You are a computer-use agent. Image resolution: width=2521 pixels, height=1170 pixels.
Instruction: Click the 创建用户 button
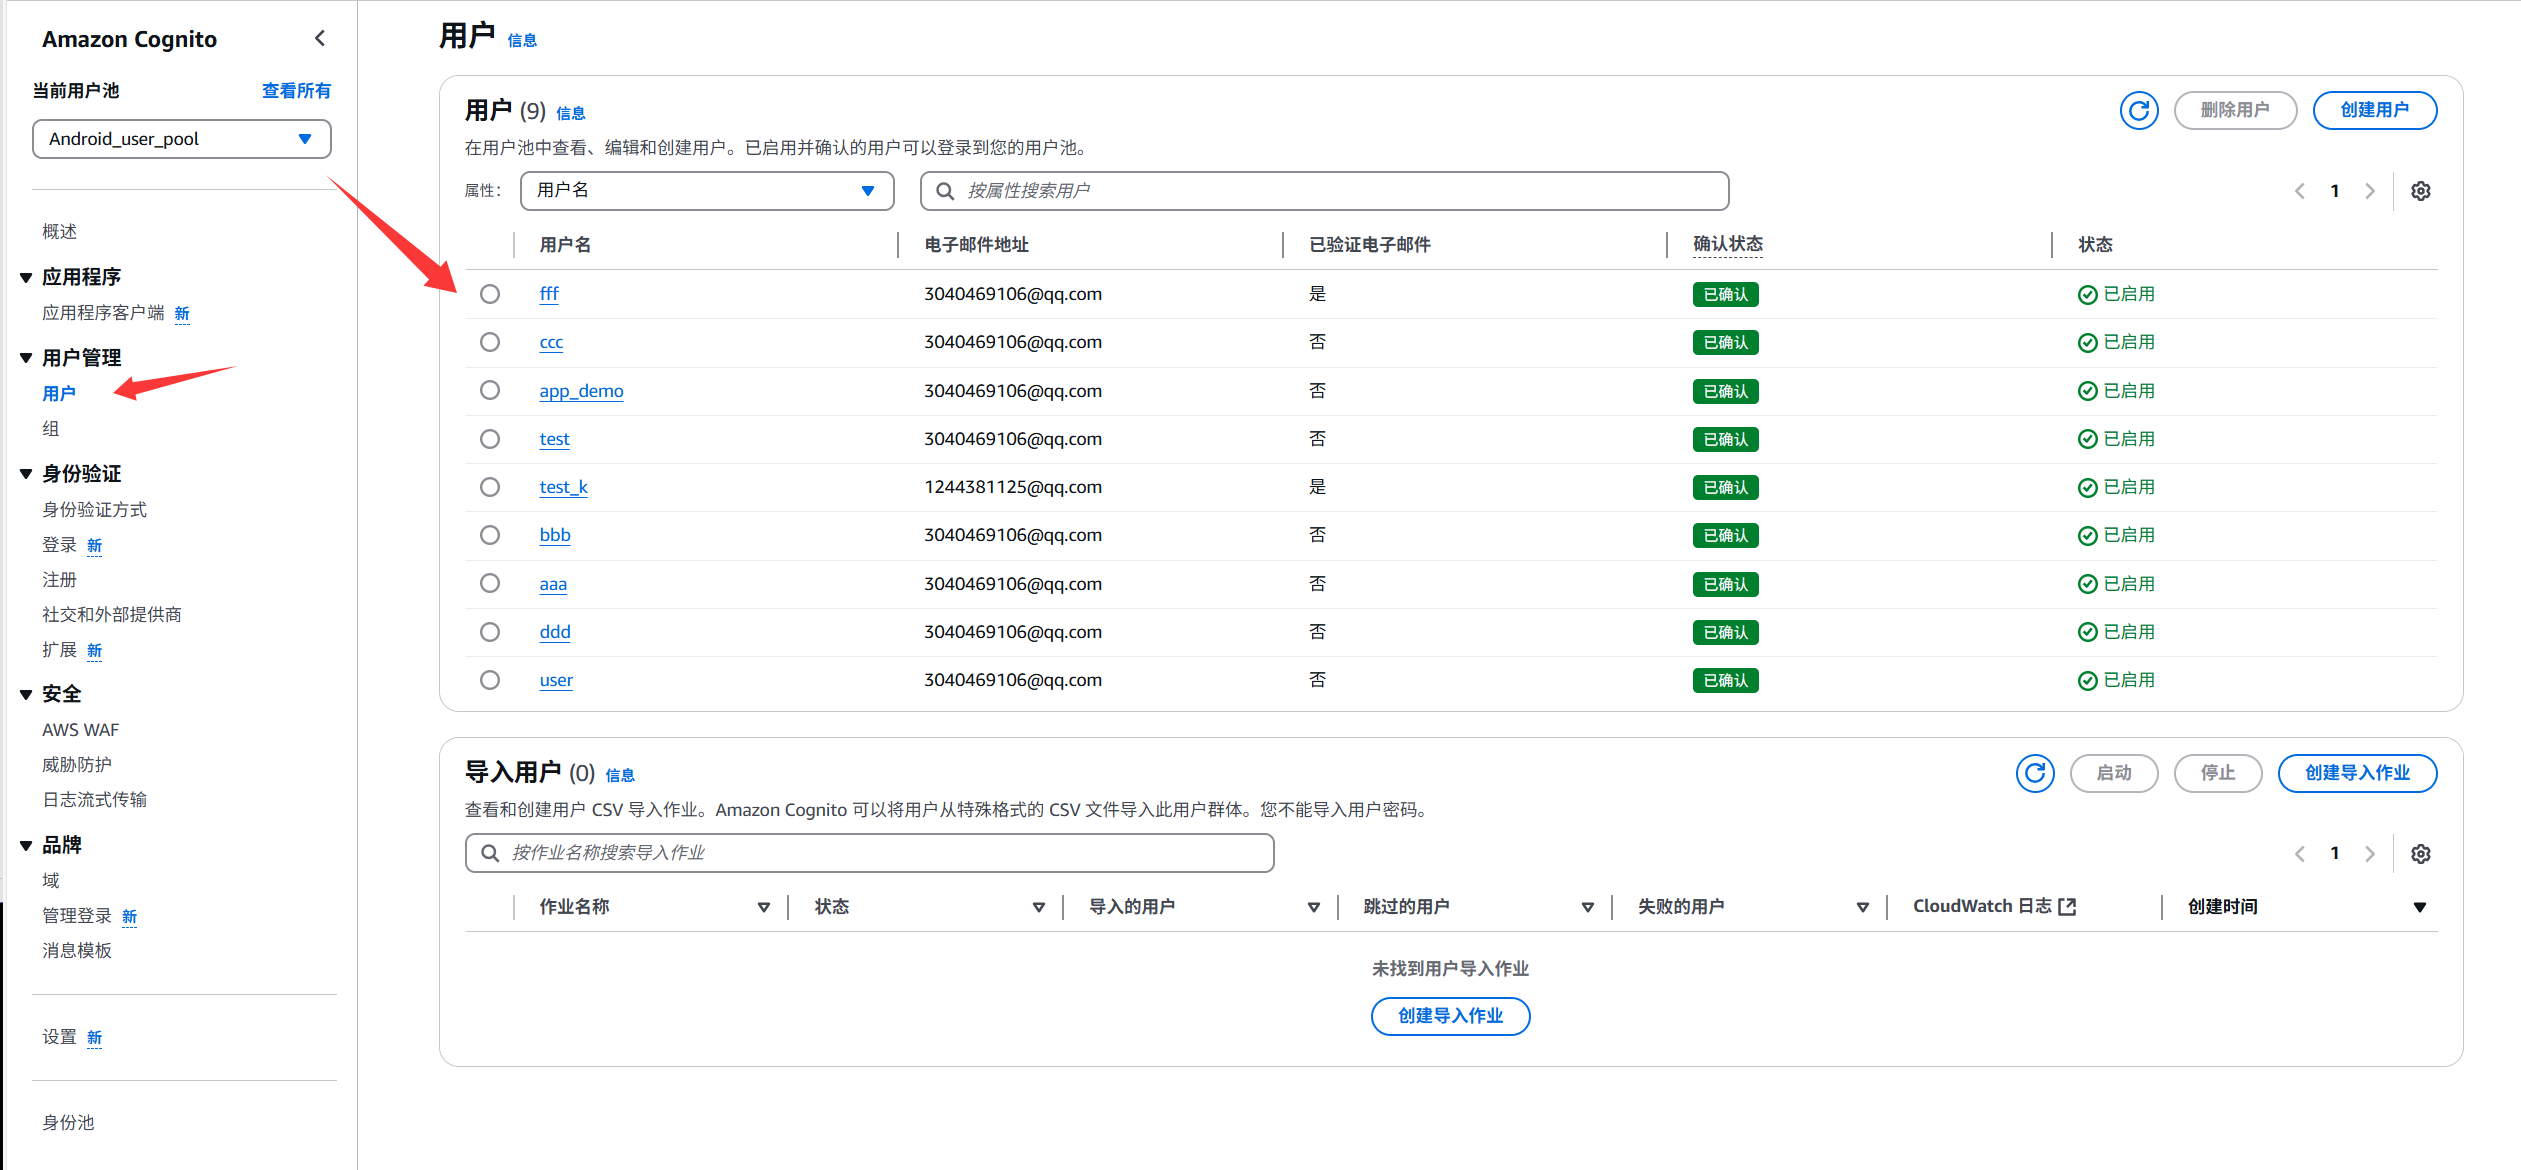click(2374, 110)
